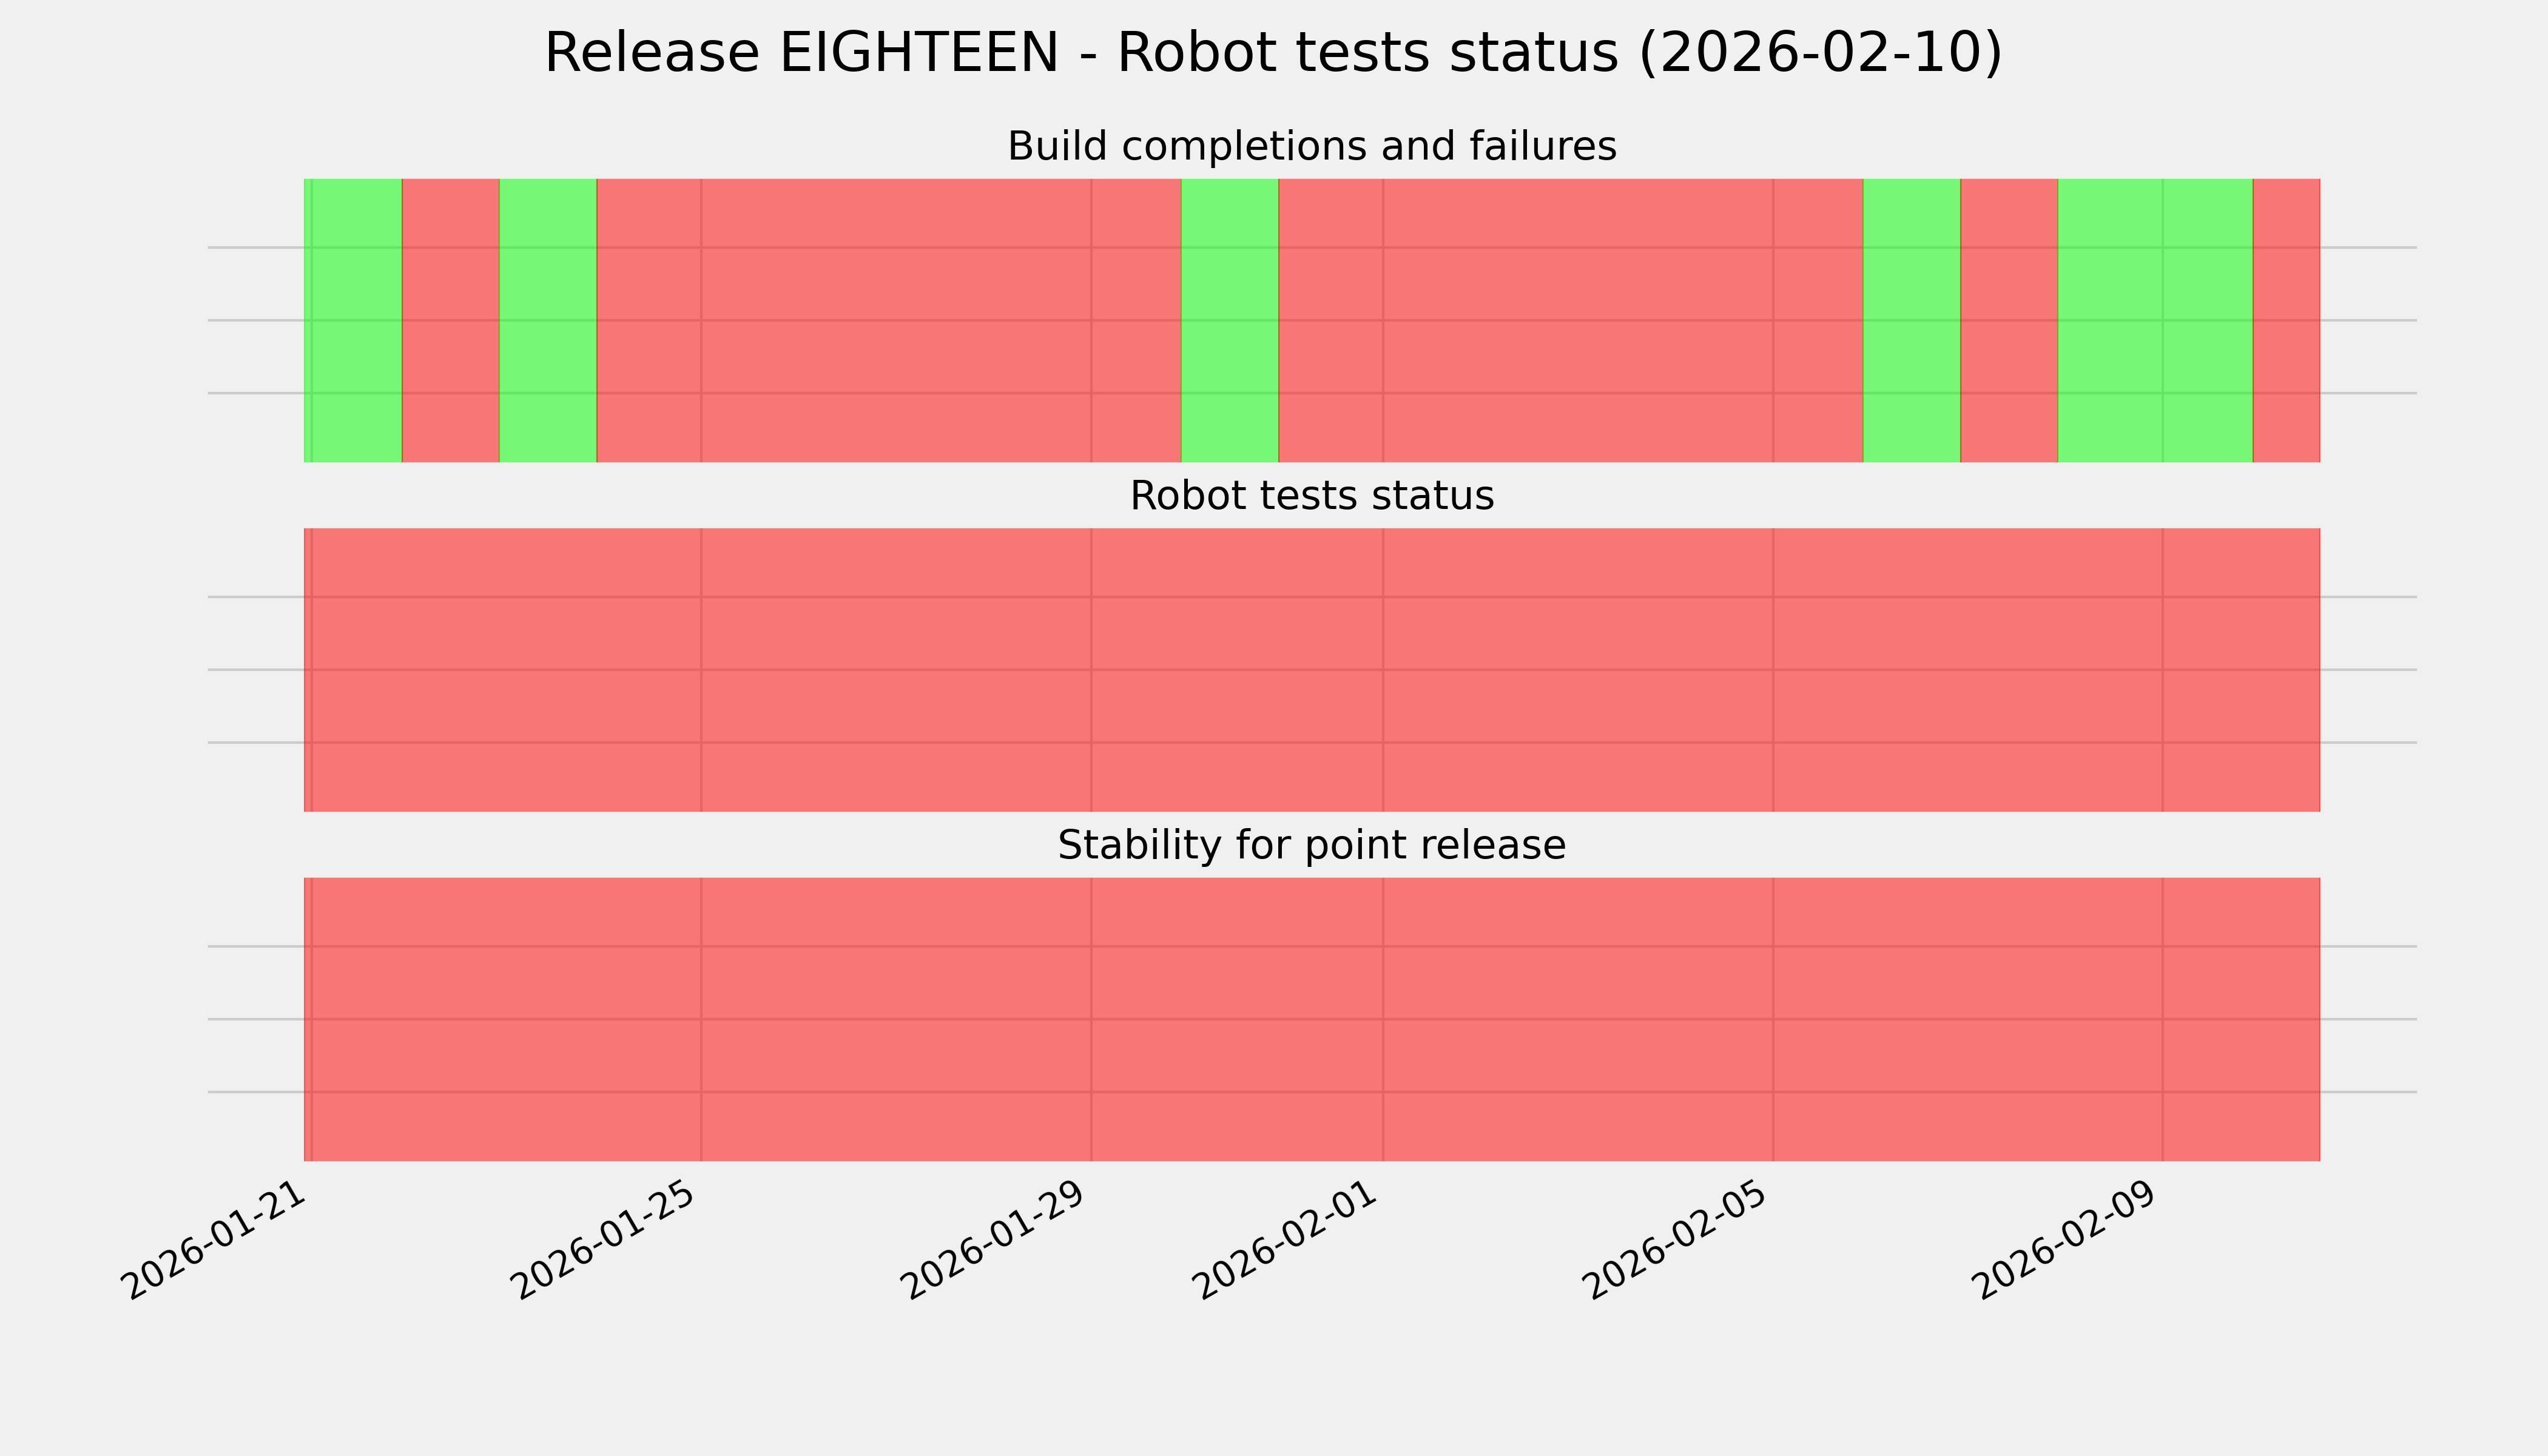Click the widest green segment in the build chart
Screen dimensions: 2548x1456
click(2155, 320)
